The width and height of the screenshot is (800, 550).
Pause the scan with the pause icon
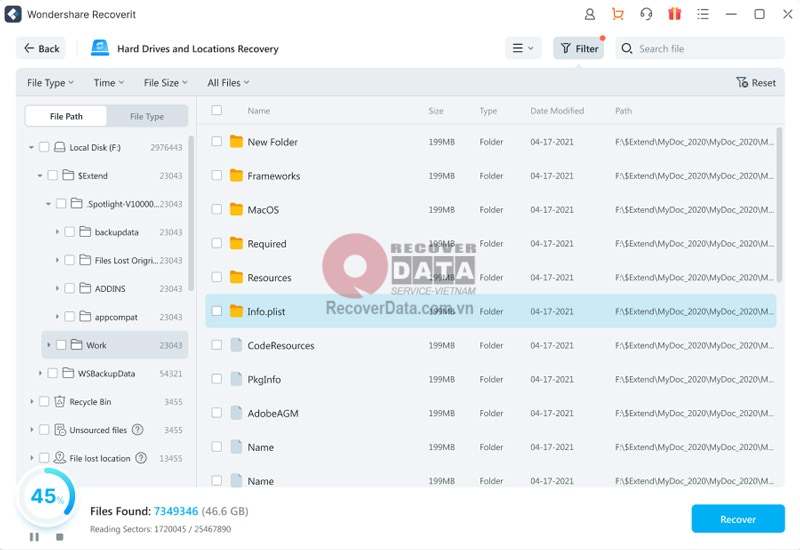(34, 537)
